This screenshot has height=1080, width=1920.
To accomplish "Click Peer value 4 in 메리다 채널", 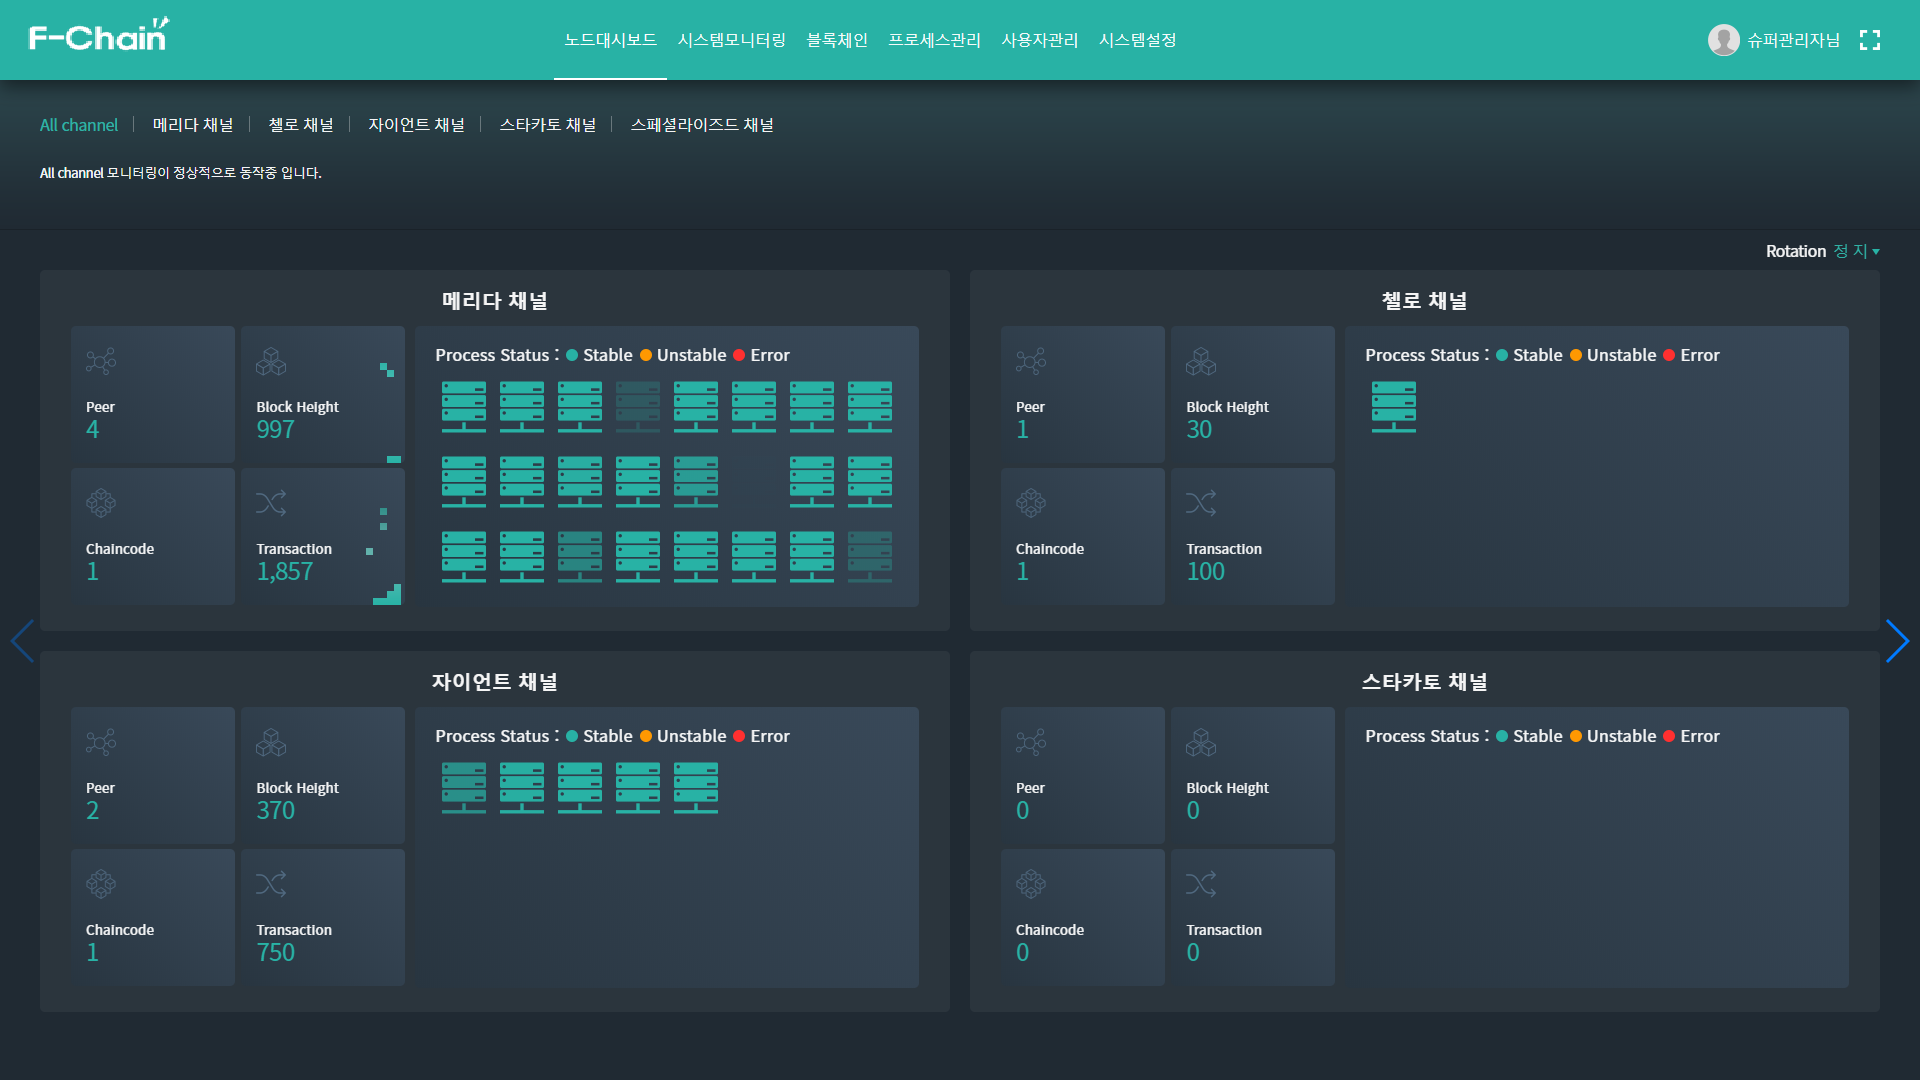I will tap(93, 430).
